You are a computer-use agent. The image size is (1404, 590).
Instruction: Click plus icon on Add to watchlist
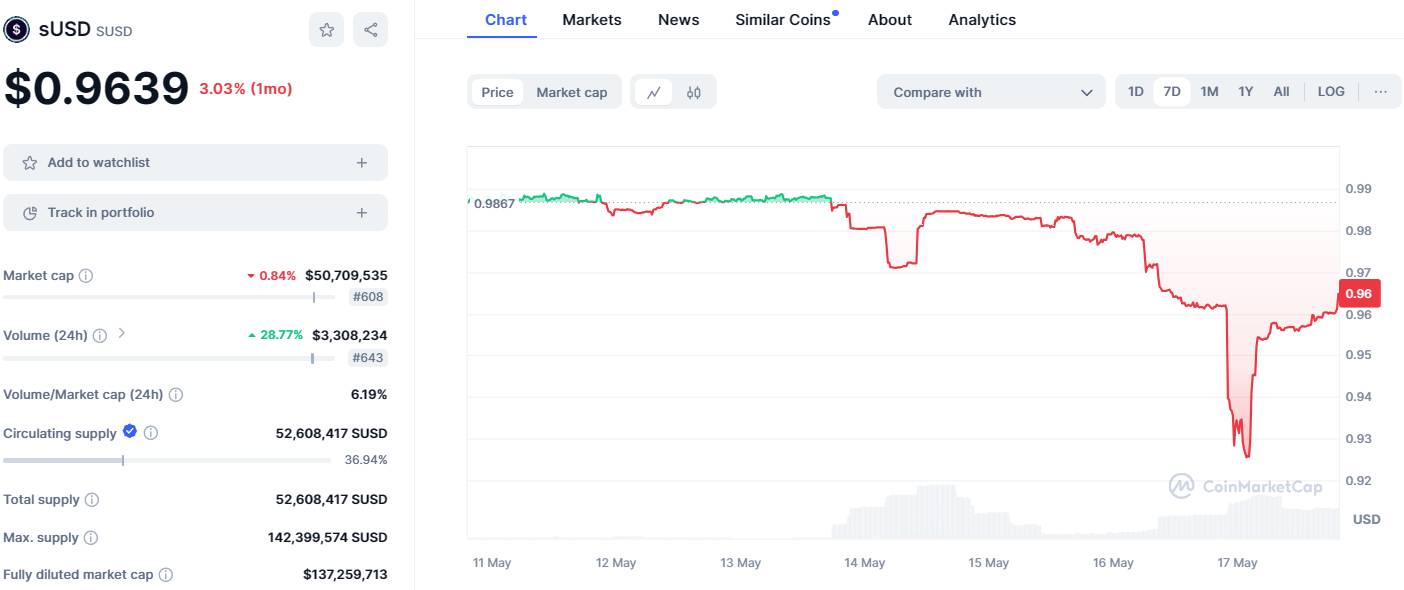click(362, 162)
